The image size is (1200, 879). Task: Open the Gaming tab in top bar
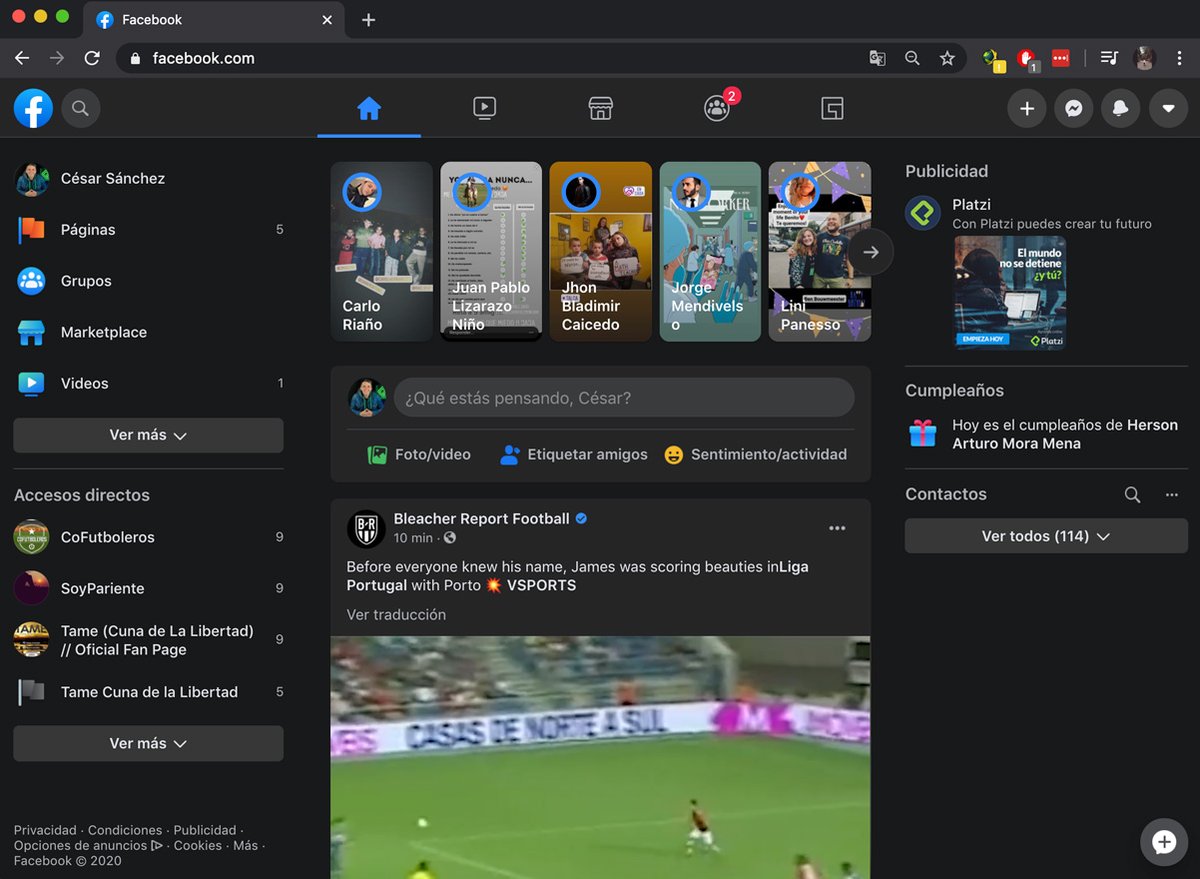[832, 108]
